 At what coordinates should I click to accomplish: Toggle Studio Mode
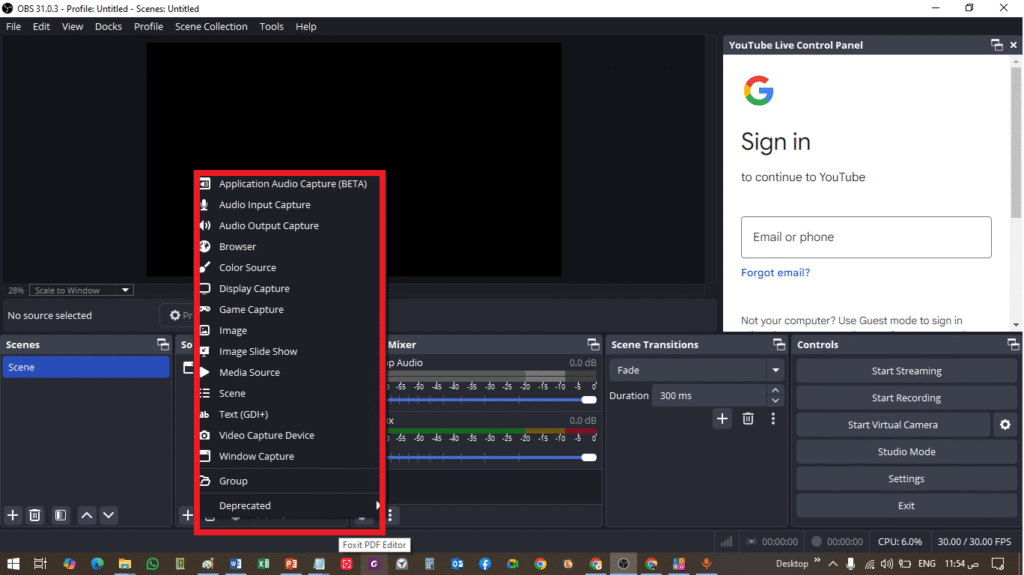point(906,452)
